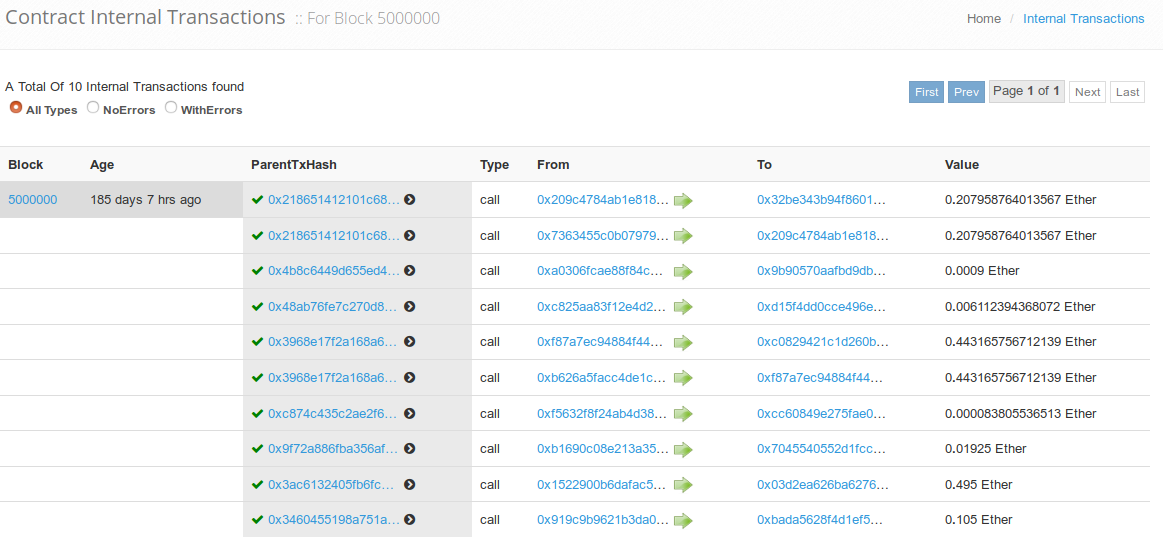This screenshot has height=556, width=1163.
Task: Open Internal Transactions breadcrumb link
Action: coord(1083,19)
